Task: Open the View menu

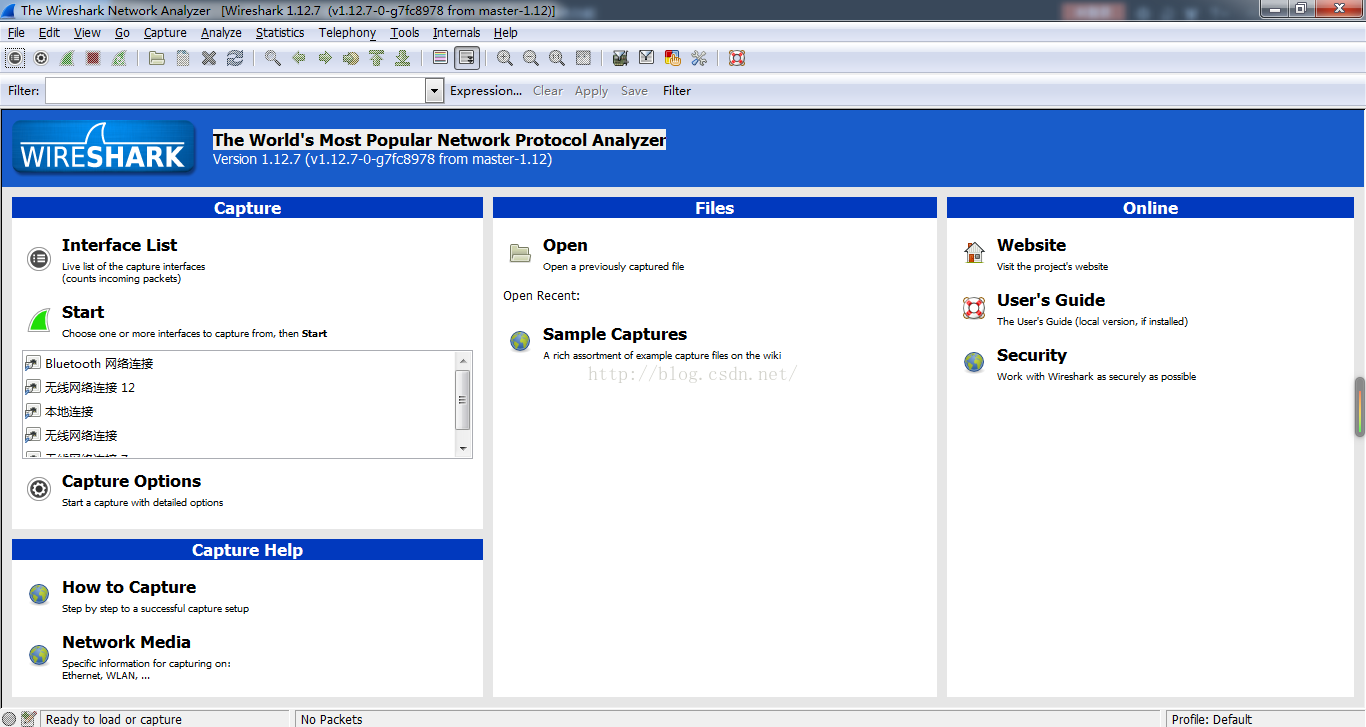Action: point(87,33)
